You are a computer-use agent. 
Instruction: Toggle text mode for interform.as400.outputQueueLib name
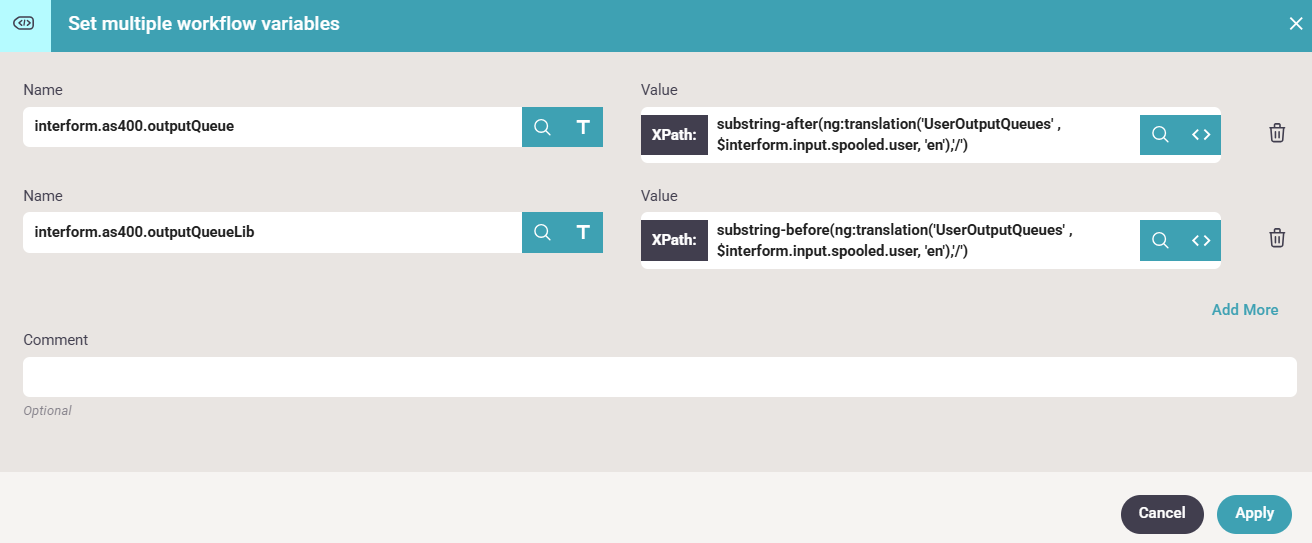coord(583,232)
